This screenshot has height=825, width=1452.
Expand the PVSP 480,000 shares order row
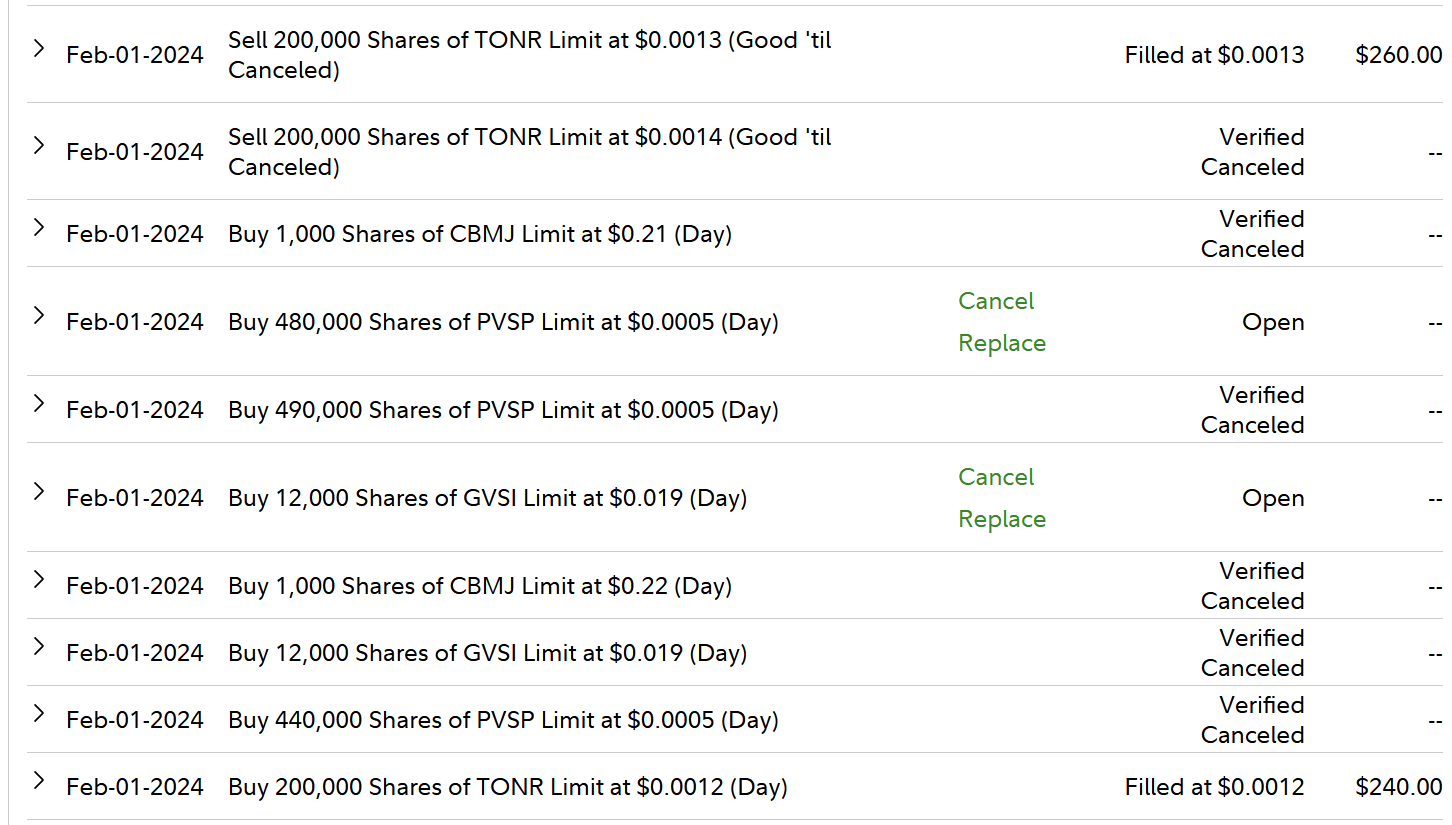(39, 315)
